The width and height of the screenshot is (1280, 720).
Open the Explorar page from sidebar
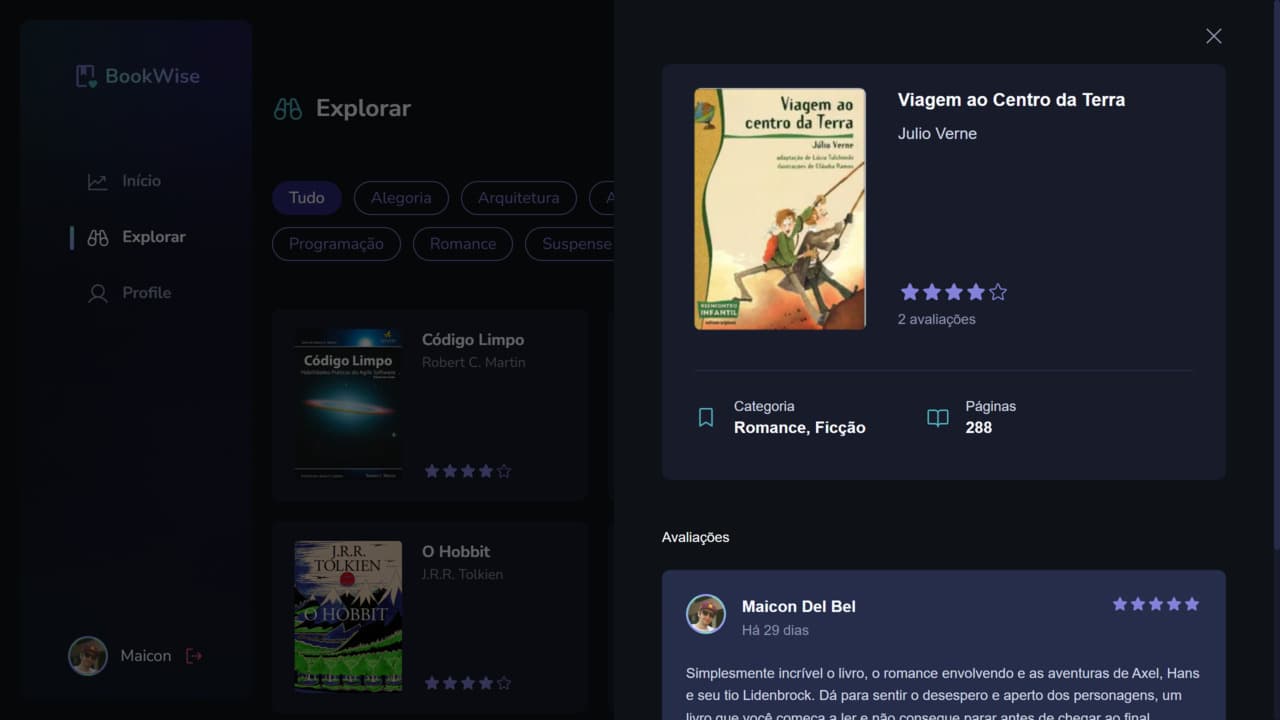(x=152, y=236)
